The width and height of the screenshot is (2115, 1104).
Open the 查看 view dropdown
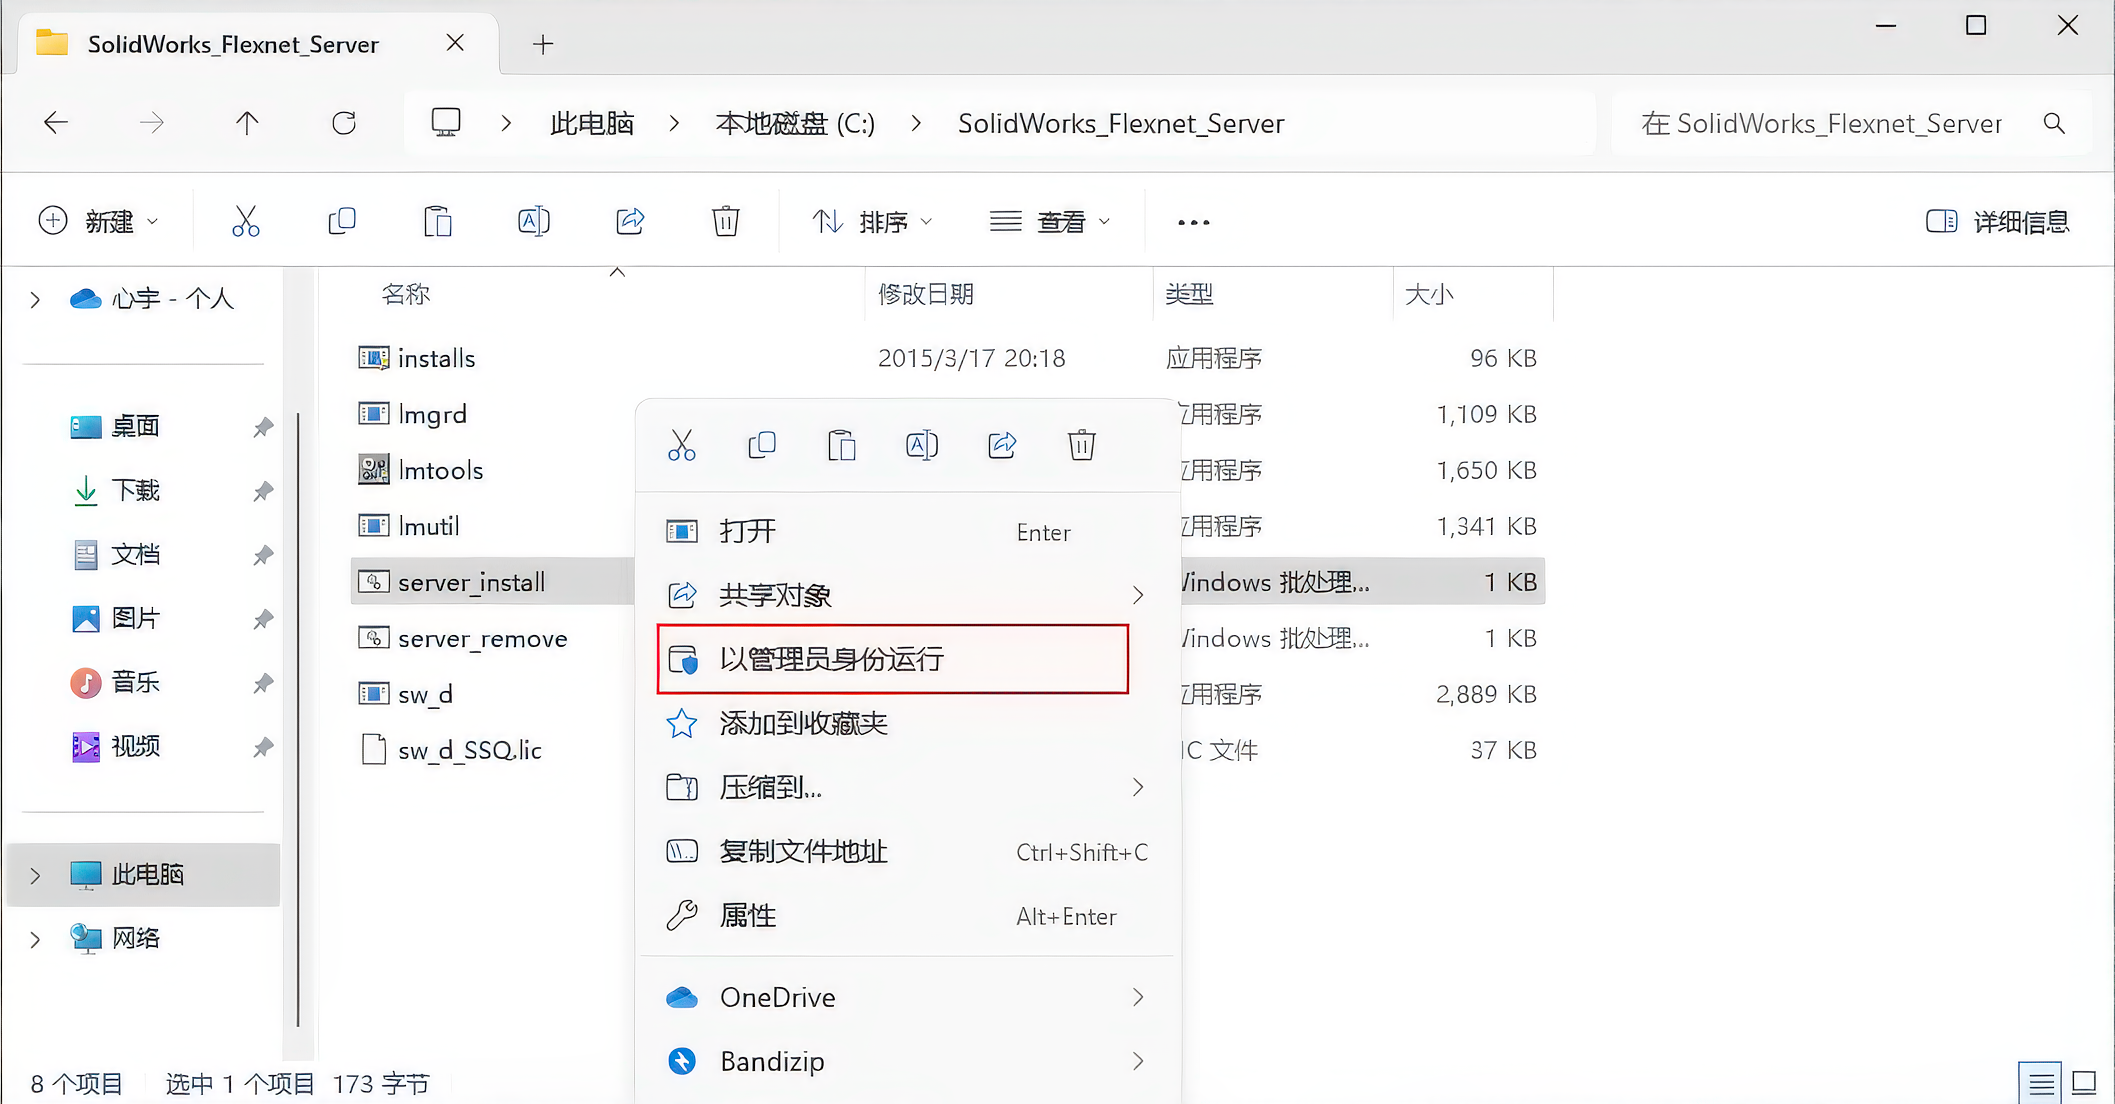pos(1050,221)
